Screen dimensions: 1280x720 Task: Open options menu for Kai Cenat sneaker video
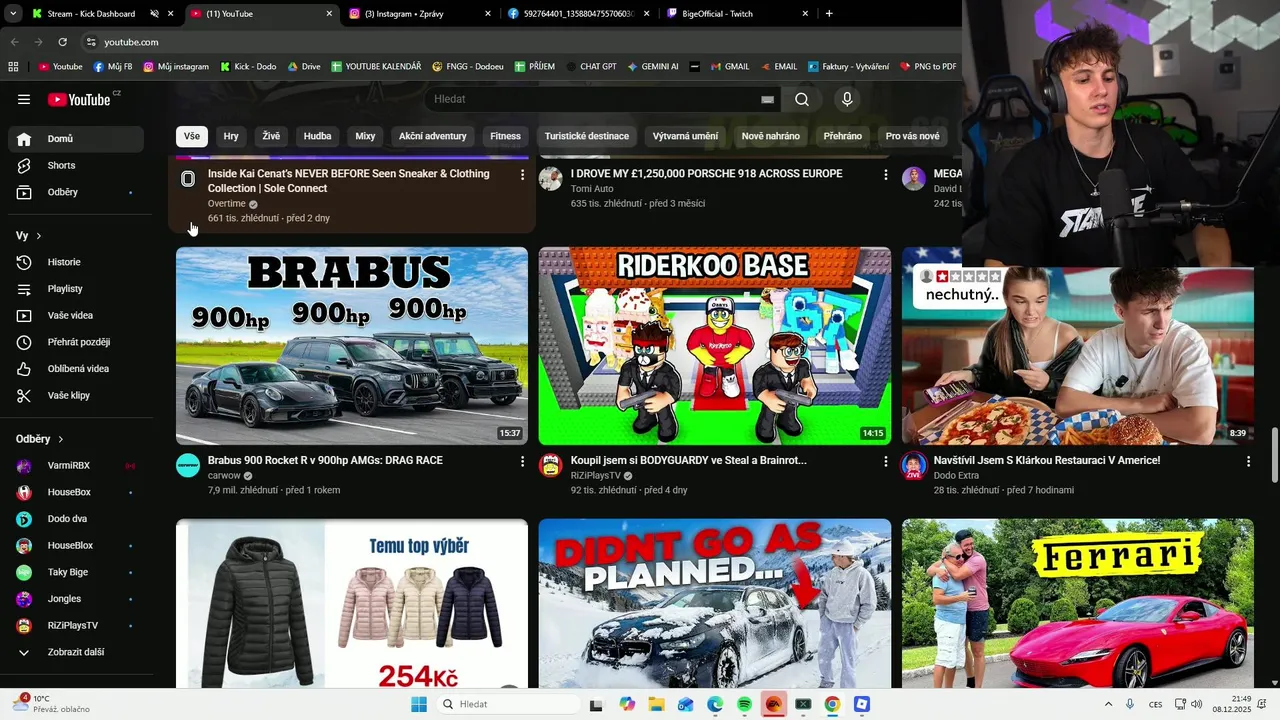click(x=522, y=174)
